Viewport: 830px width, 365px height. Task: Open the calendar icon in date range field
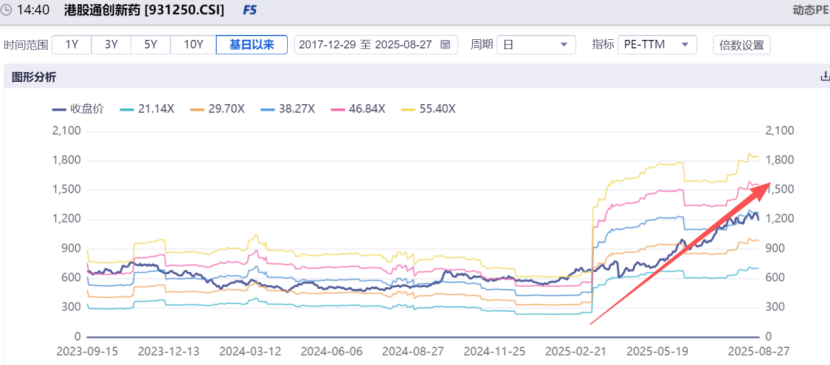446,44
